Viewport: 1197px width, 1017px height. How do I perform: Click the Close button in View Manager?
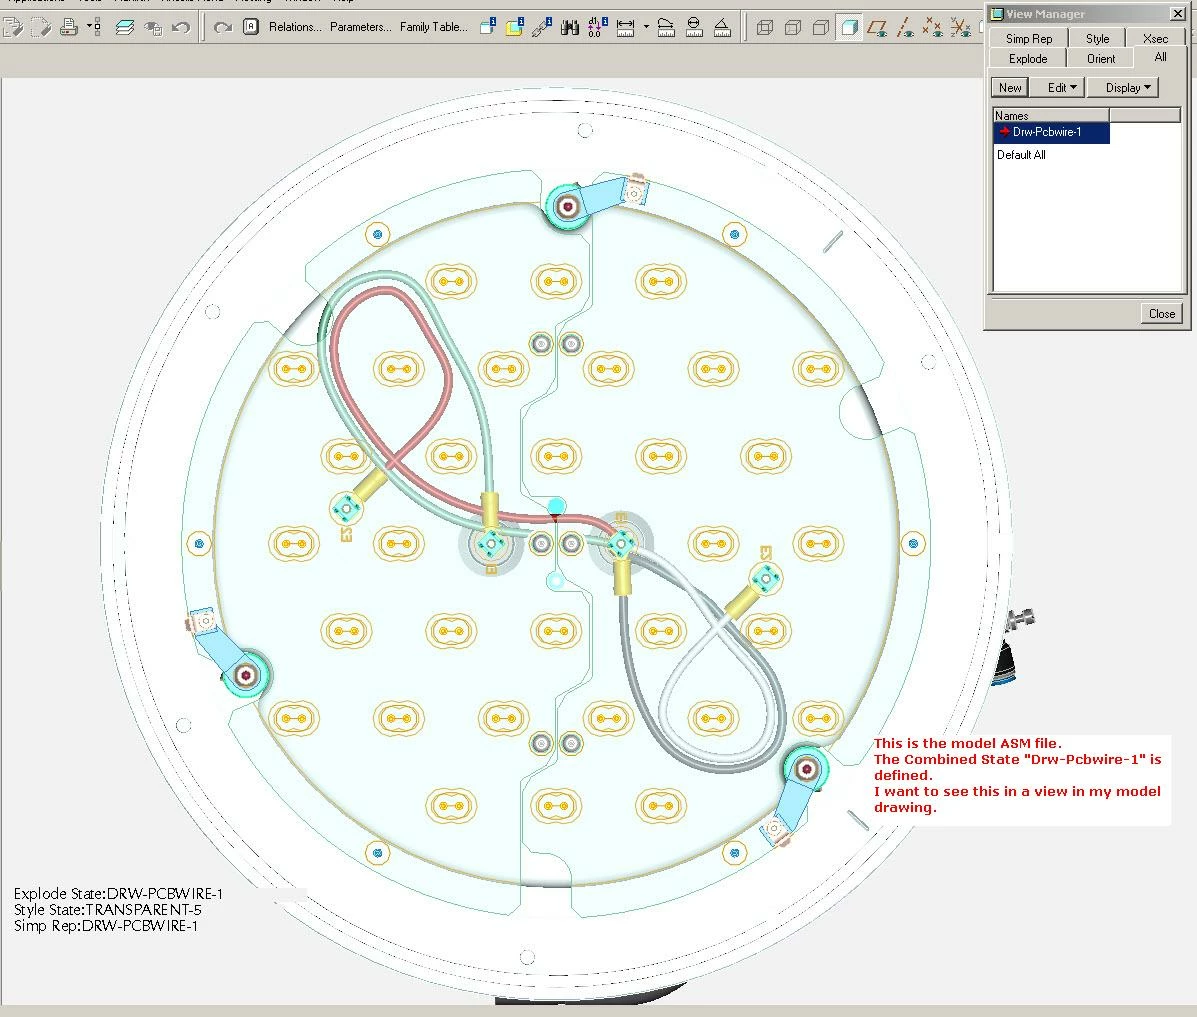[1161, 314]
